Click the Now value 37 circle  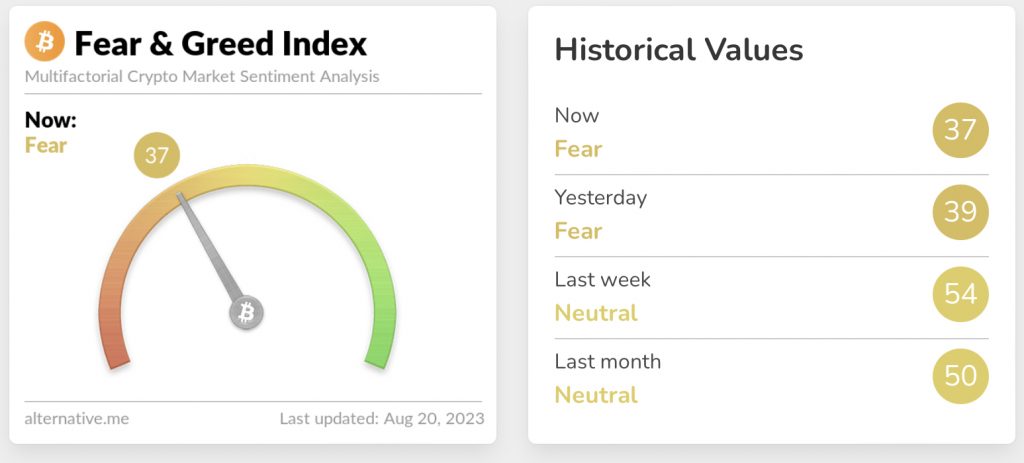pos(960,130)
